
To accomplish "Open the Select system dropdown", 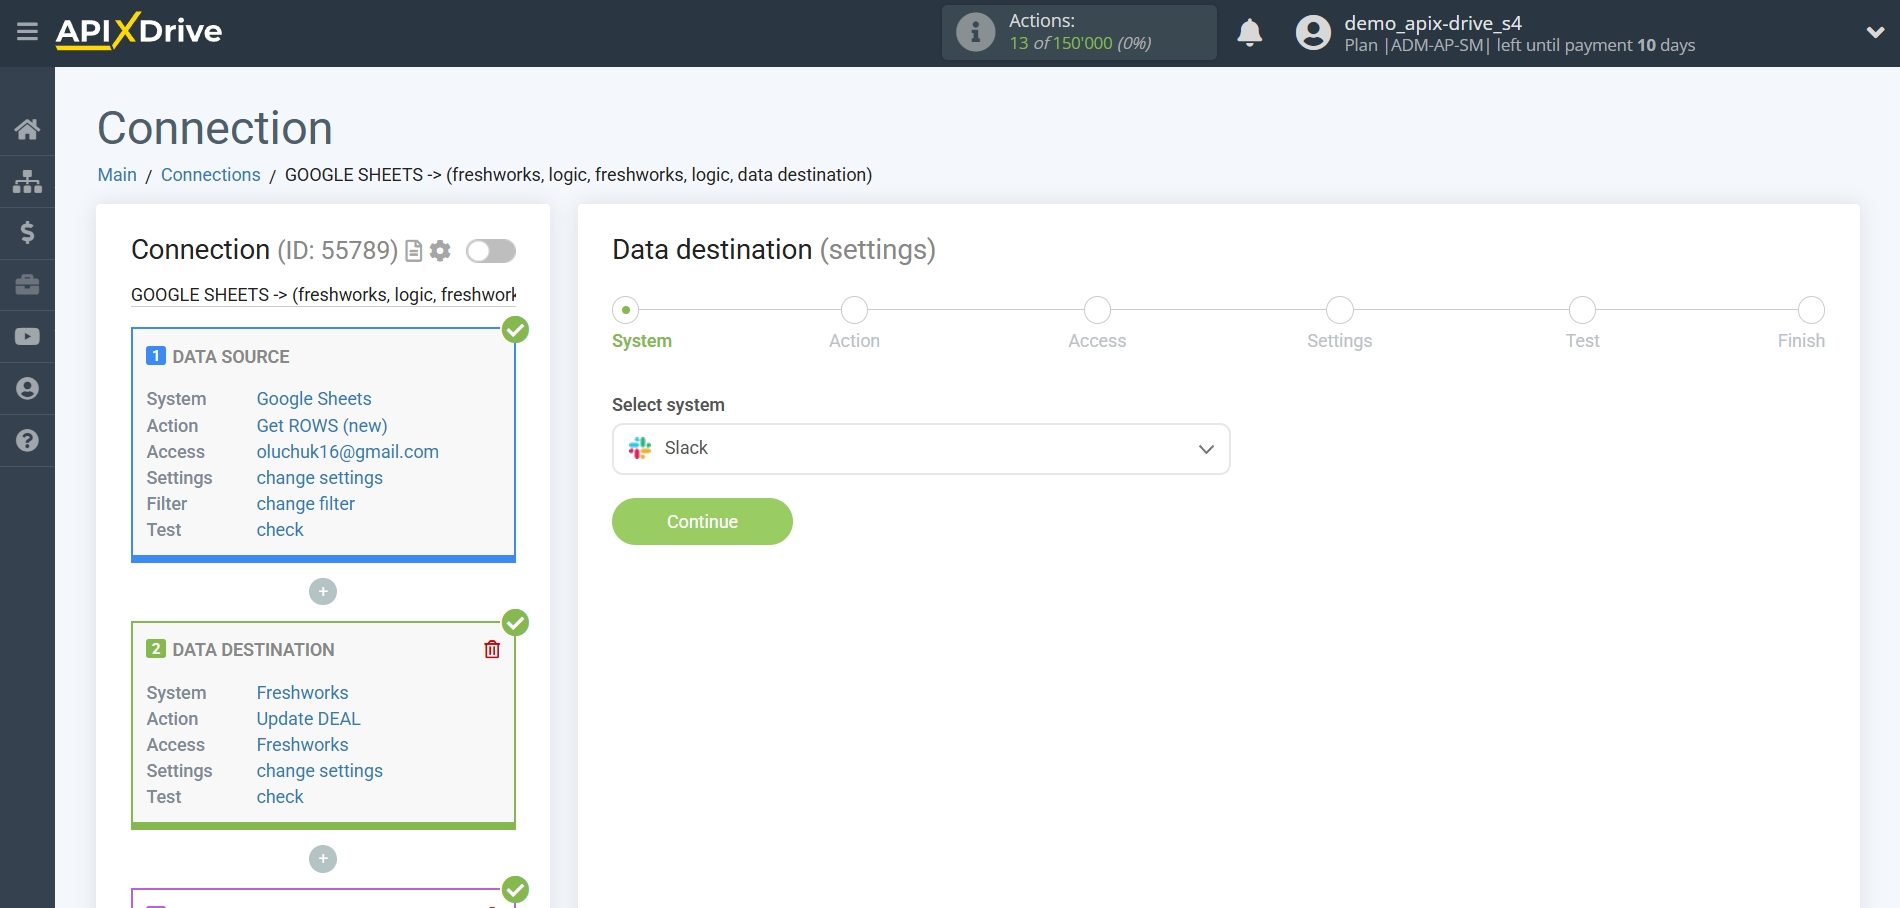I will [921, 449].
